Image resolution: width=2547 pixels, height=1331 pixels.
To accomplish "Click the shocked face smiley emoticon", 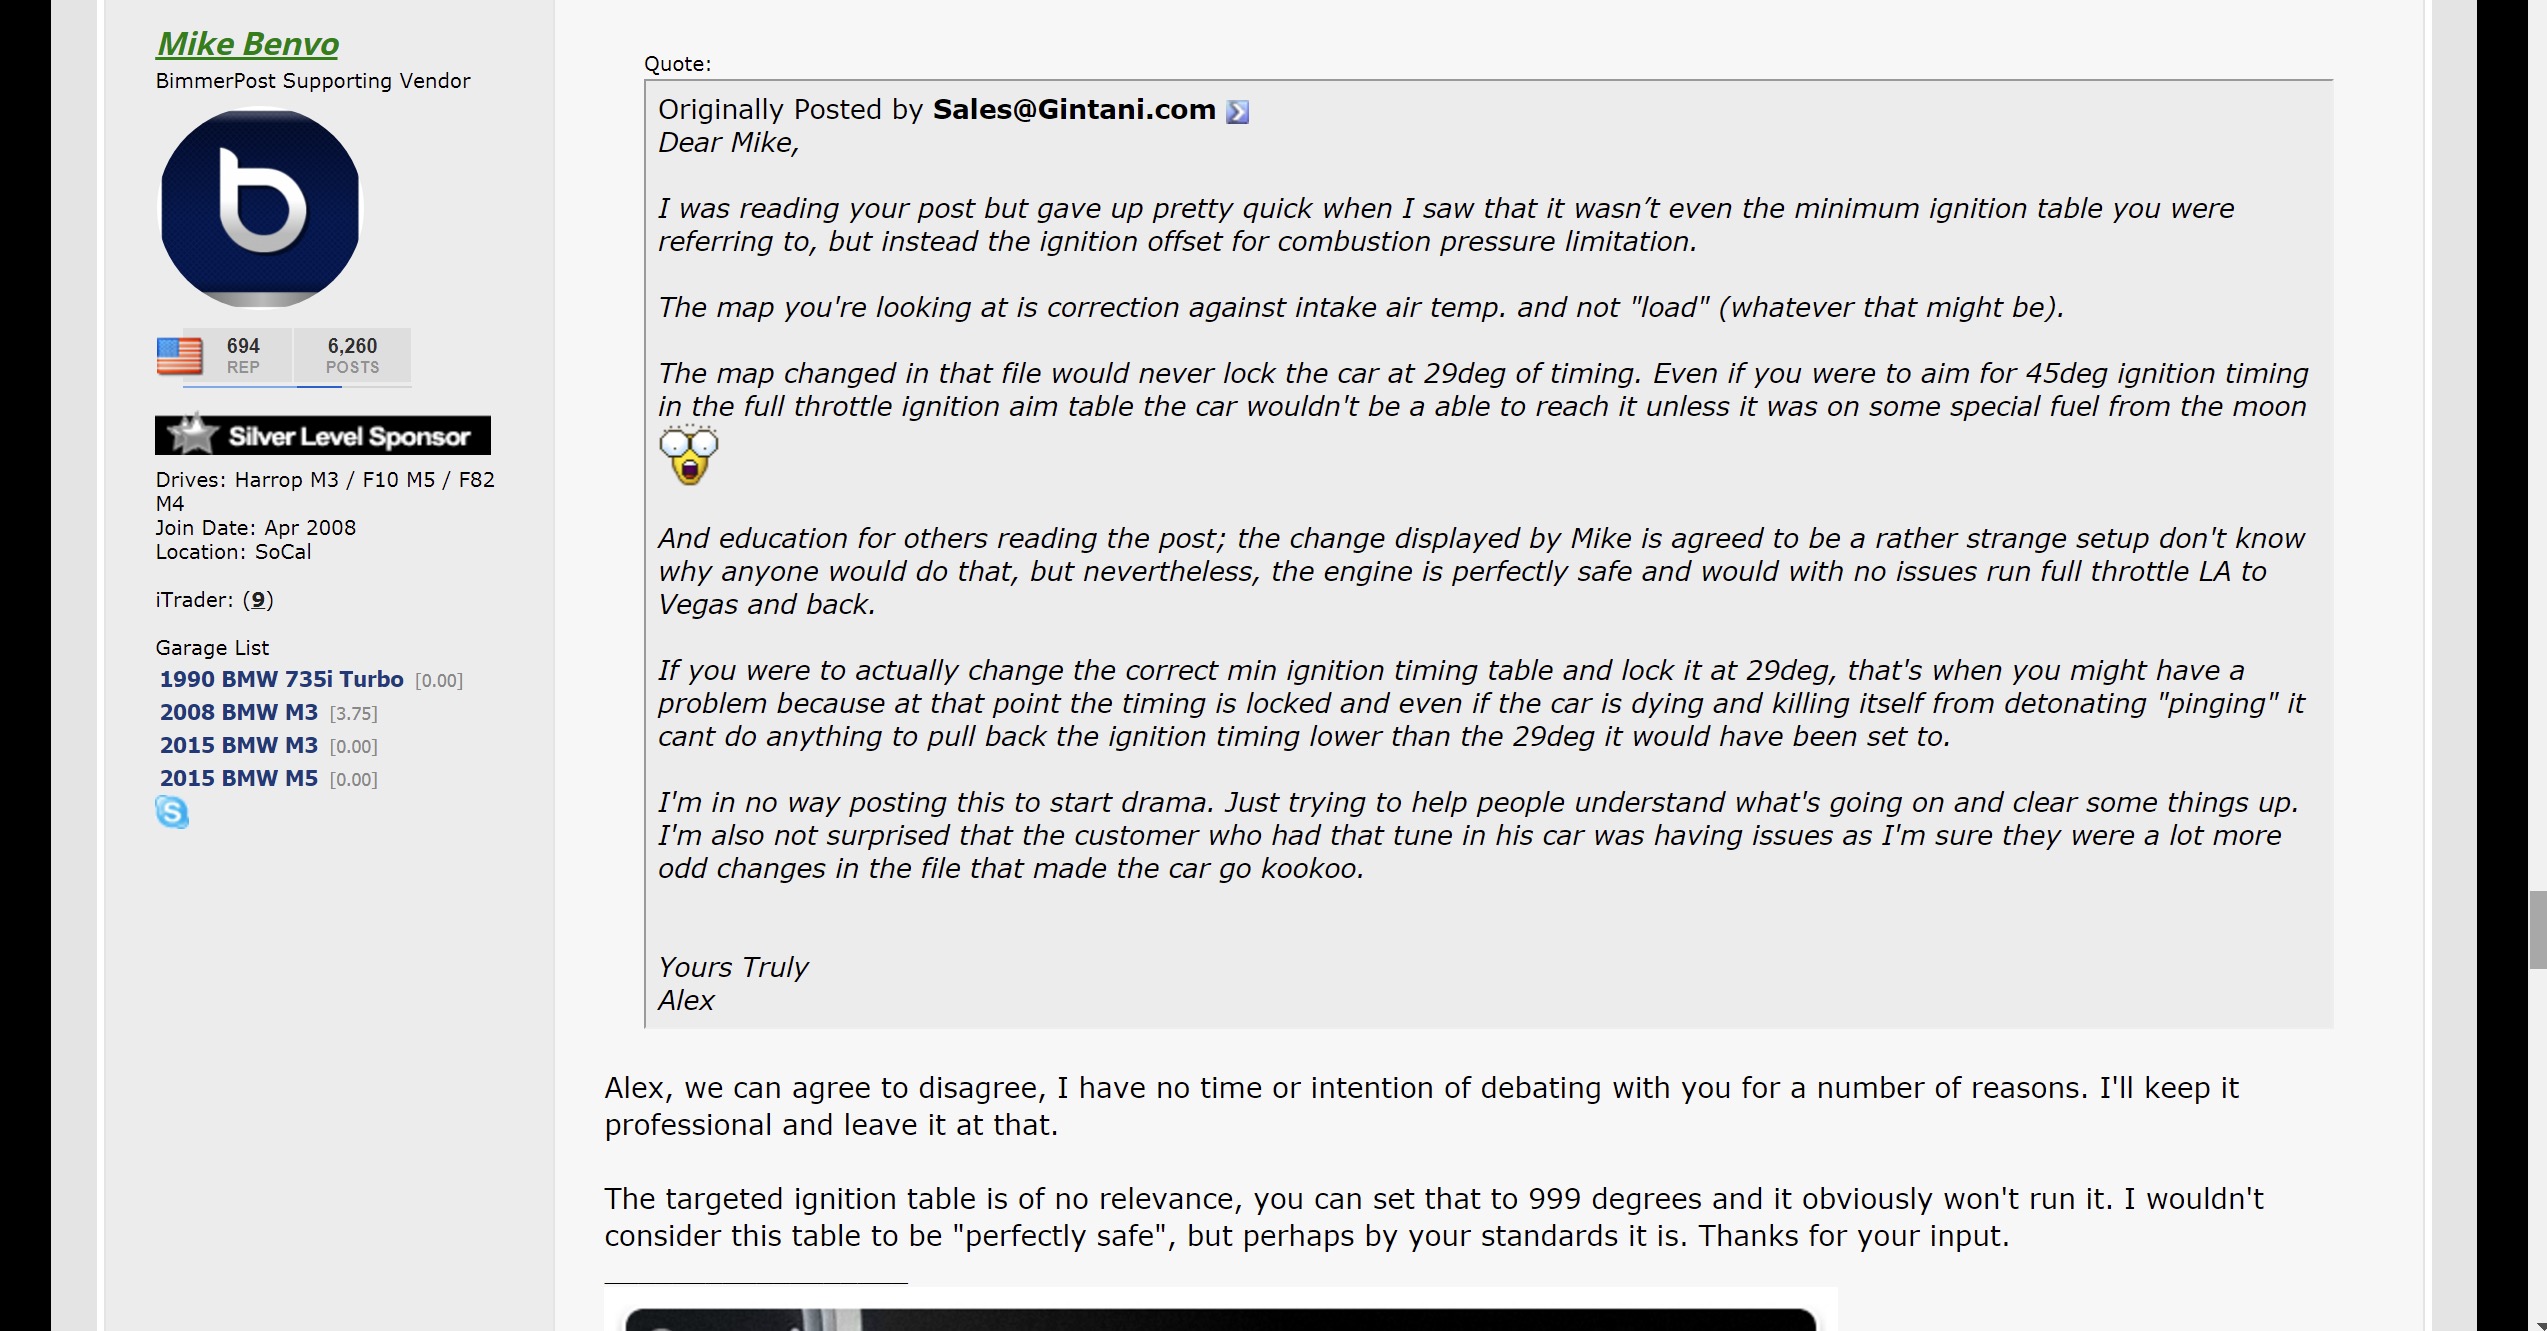I will pyautogui.click(x=689, y=455).
